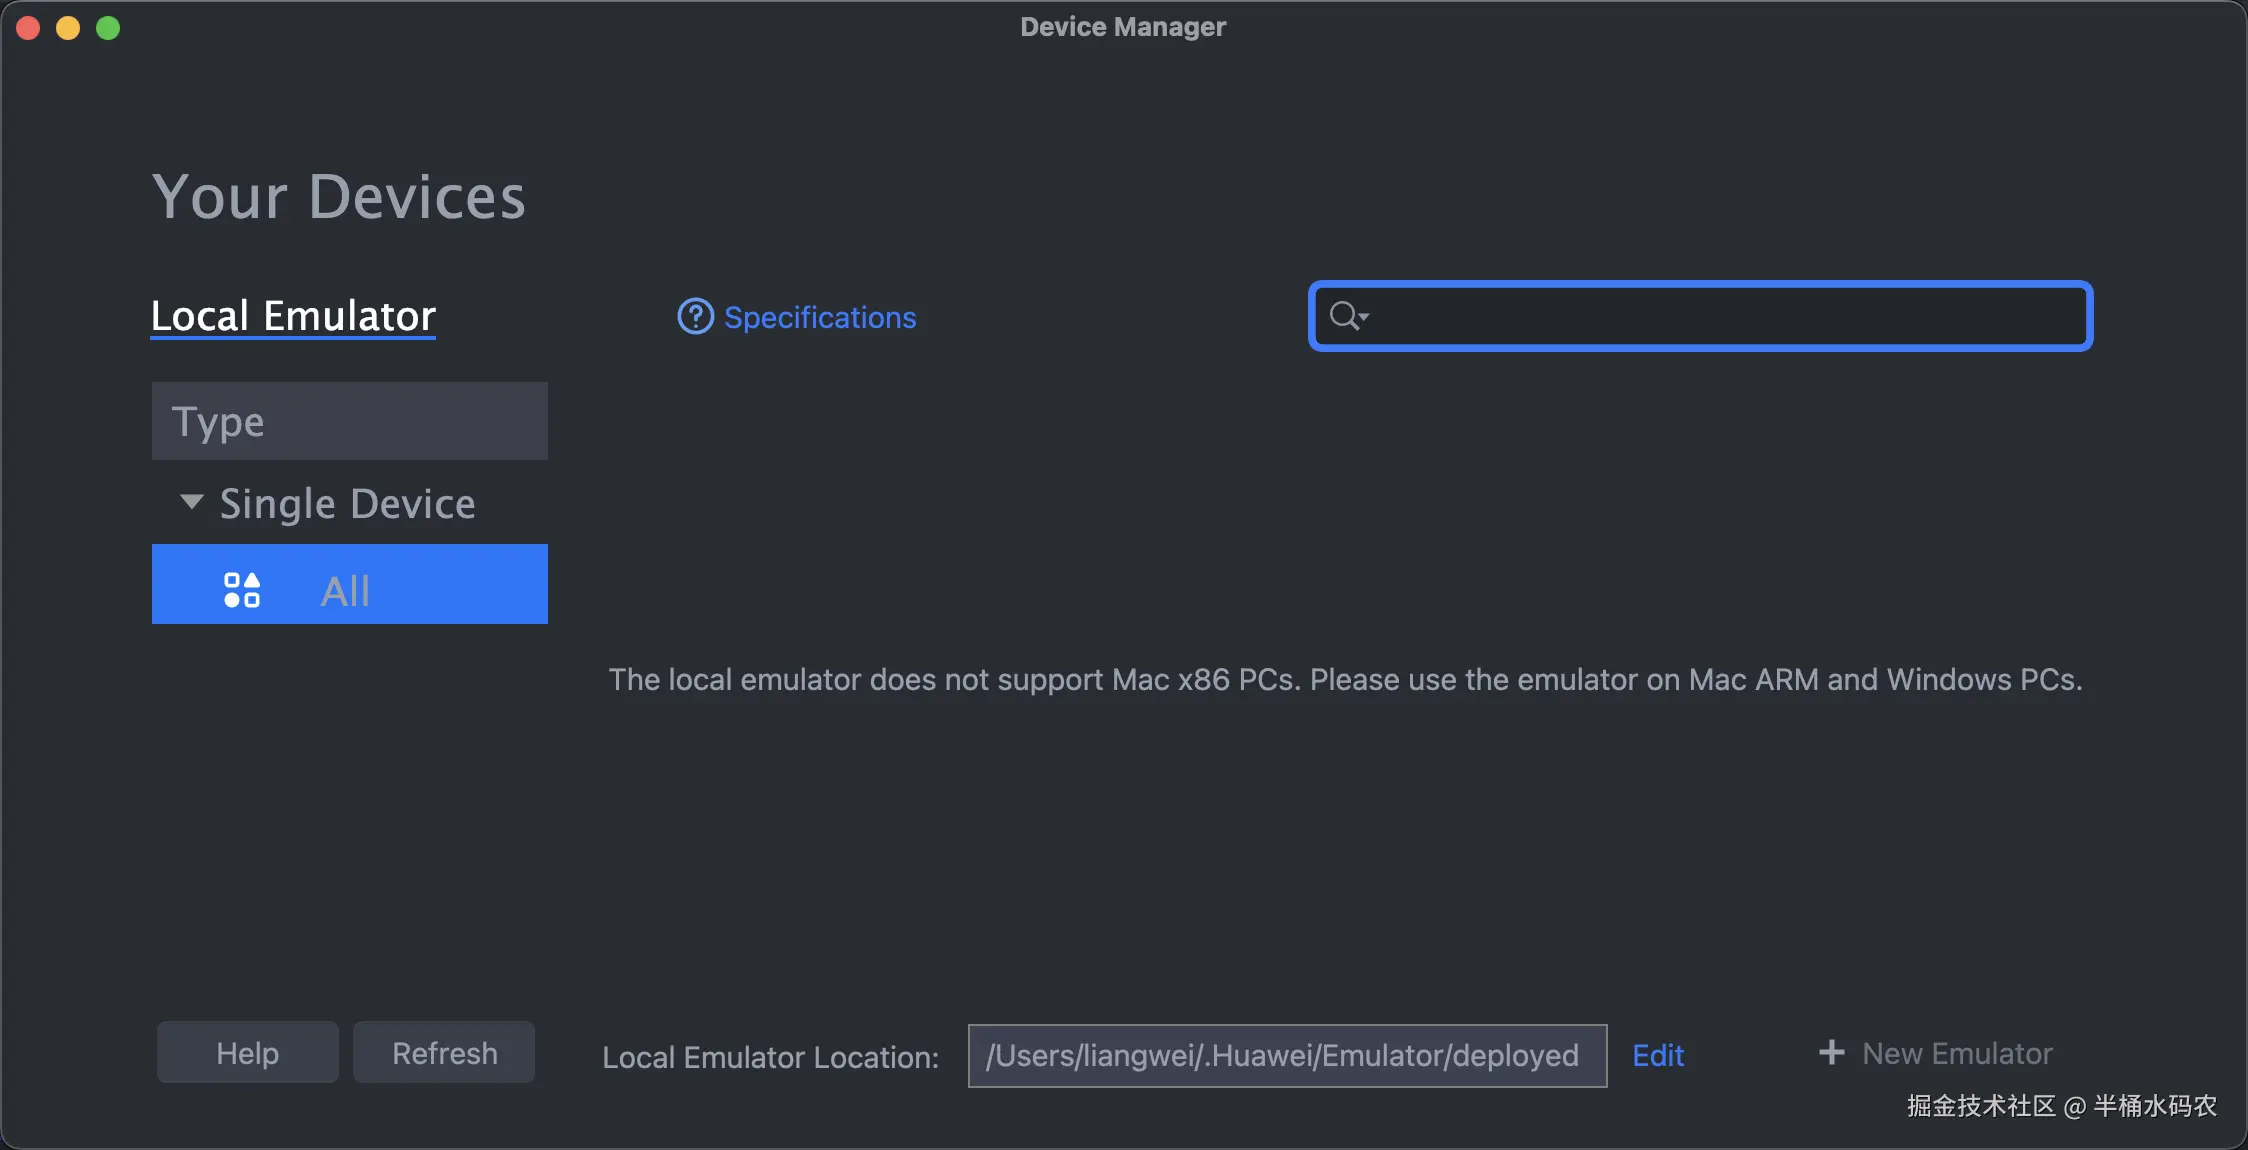This screenshot has width=2248, height=1150.
Task: Switch to the Local Emulator tab
Action: point(293,316)
